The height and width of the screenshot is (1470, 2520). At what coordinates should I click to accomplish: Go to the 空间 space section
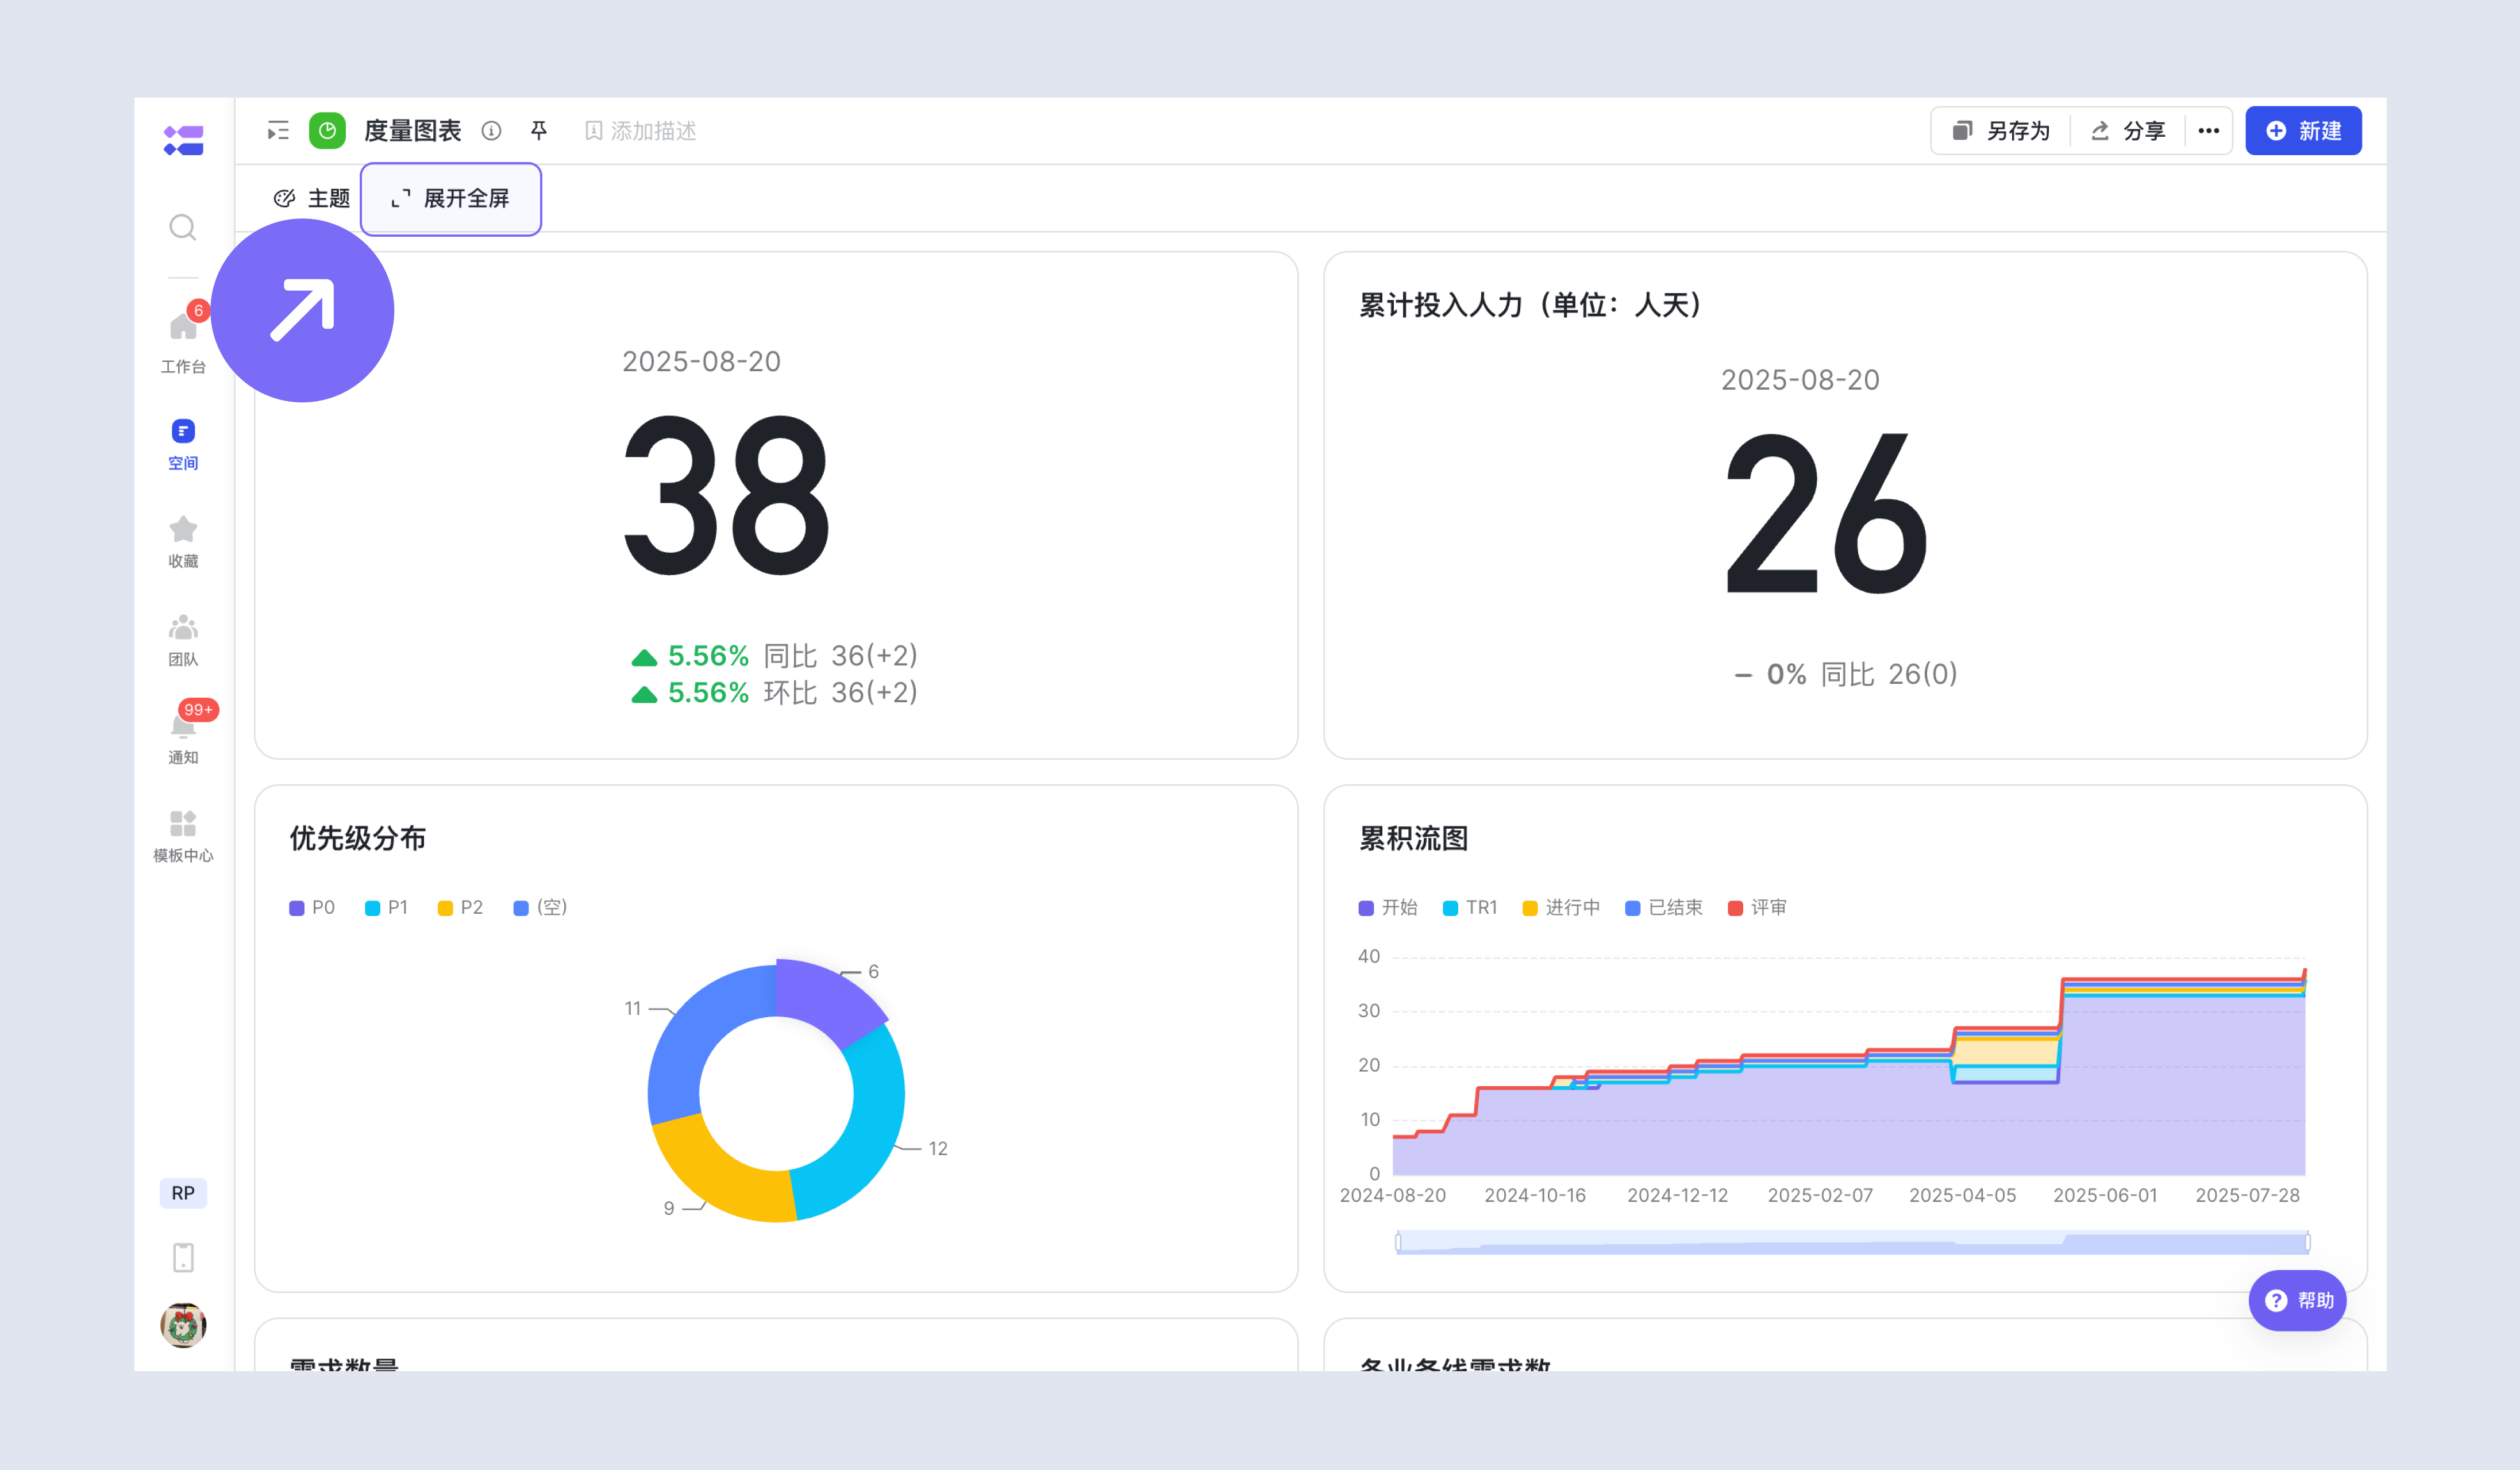(x=183, y=445)
